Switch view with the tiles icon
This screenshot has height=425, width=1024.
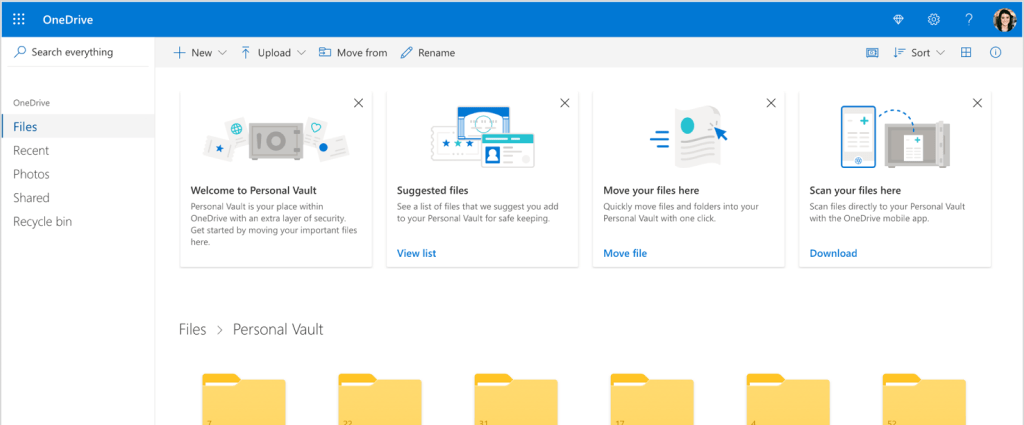click(x=966, y=53)
